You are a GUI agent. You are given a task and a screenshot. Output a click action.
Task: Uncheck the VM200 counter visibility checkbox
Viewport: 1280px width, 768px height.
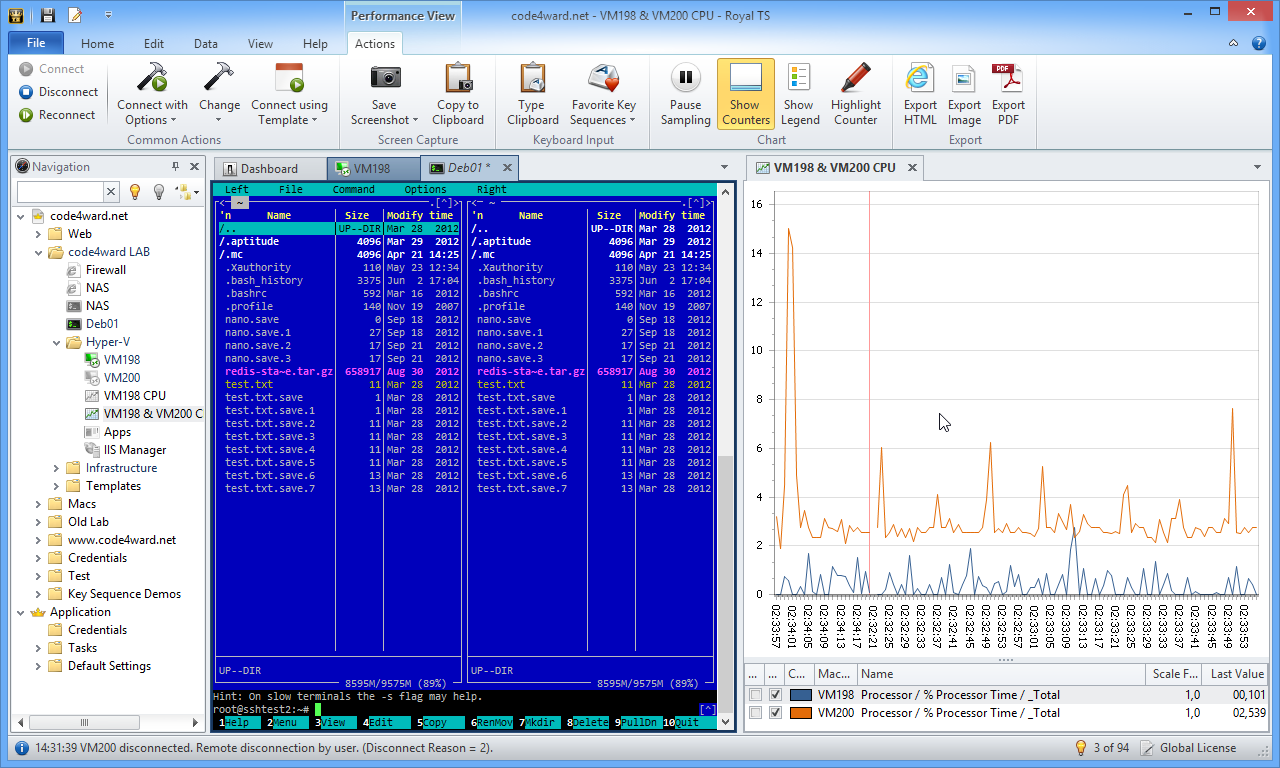point(776,713)
